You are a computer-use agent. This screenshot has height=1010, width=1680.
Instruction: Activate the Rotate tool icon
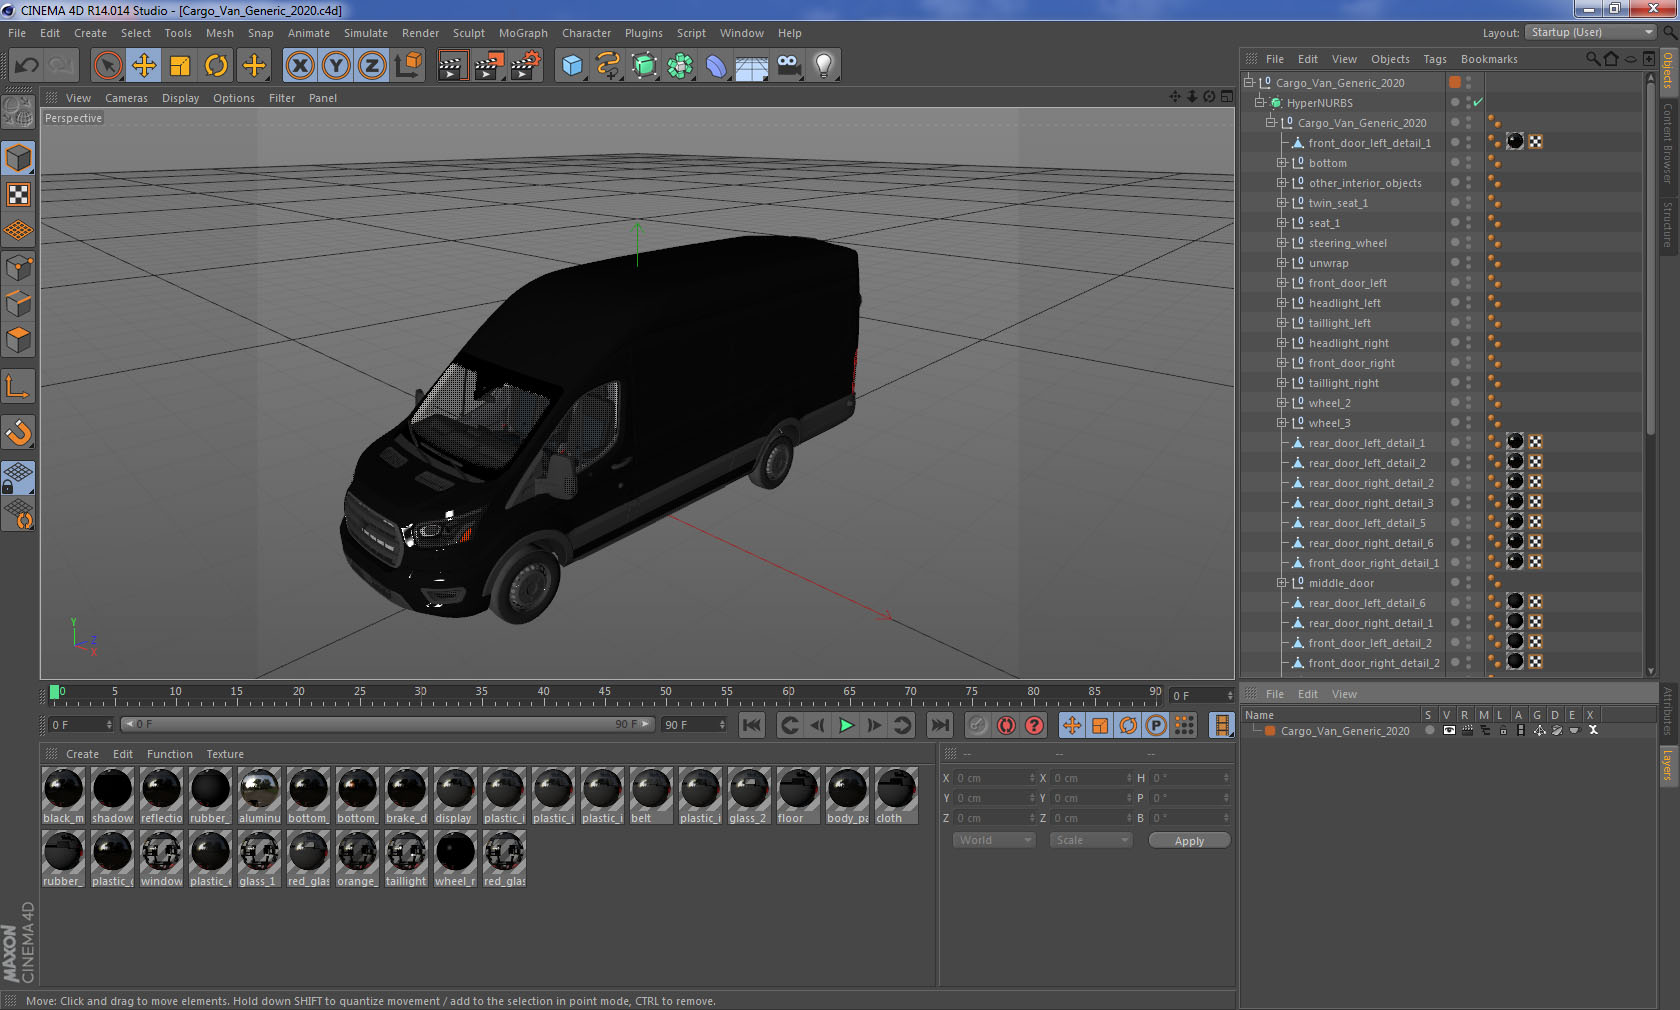pyautogui.click(x=216, y=66)
